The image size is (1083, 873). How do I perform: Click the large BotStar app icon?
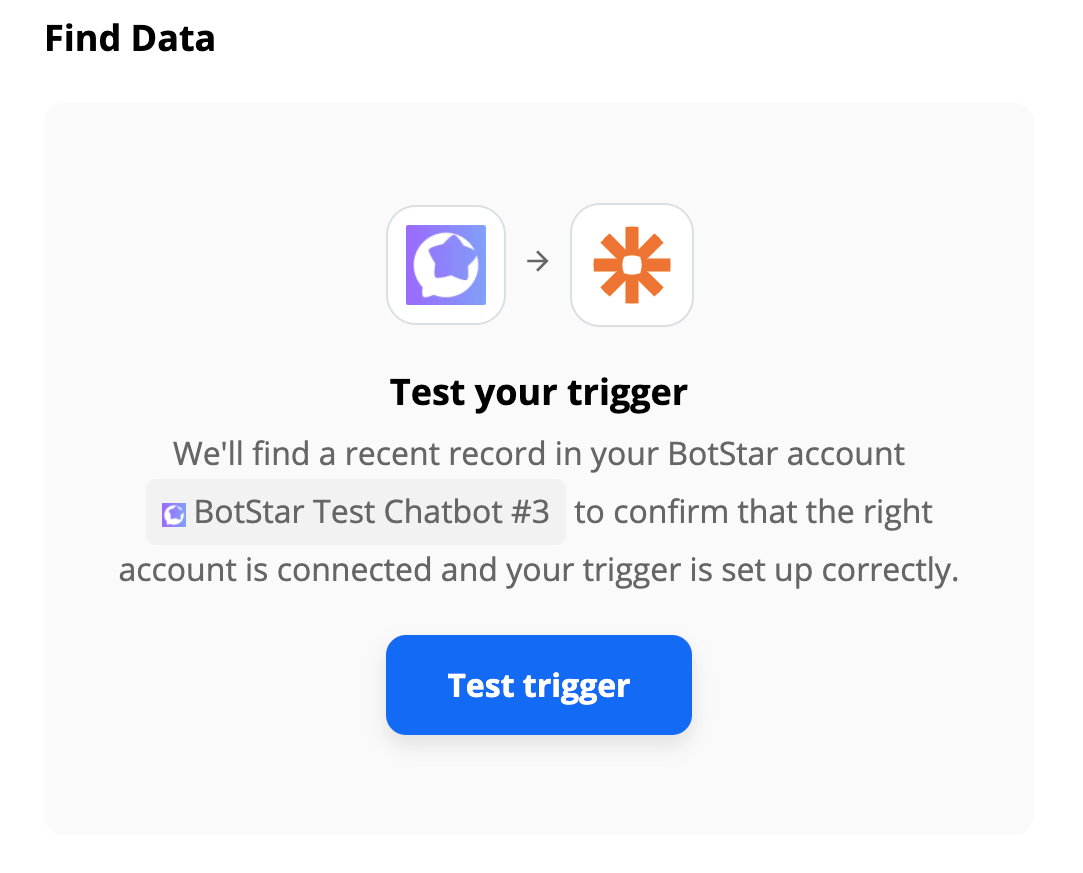(x=445, y=265)
